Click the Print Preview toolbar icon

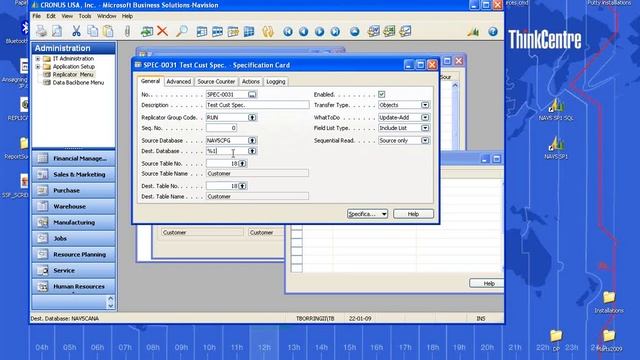point(57,31)
